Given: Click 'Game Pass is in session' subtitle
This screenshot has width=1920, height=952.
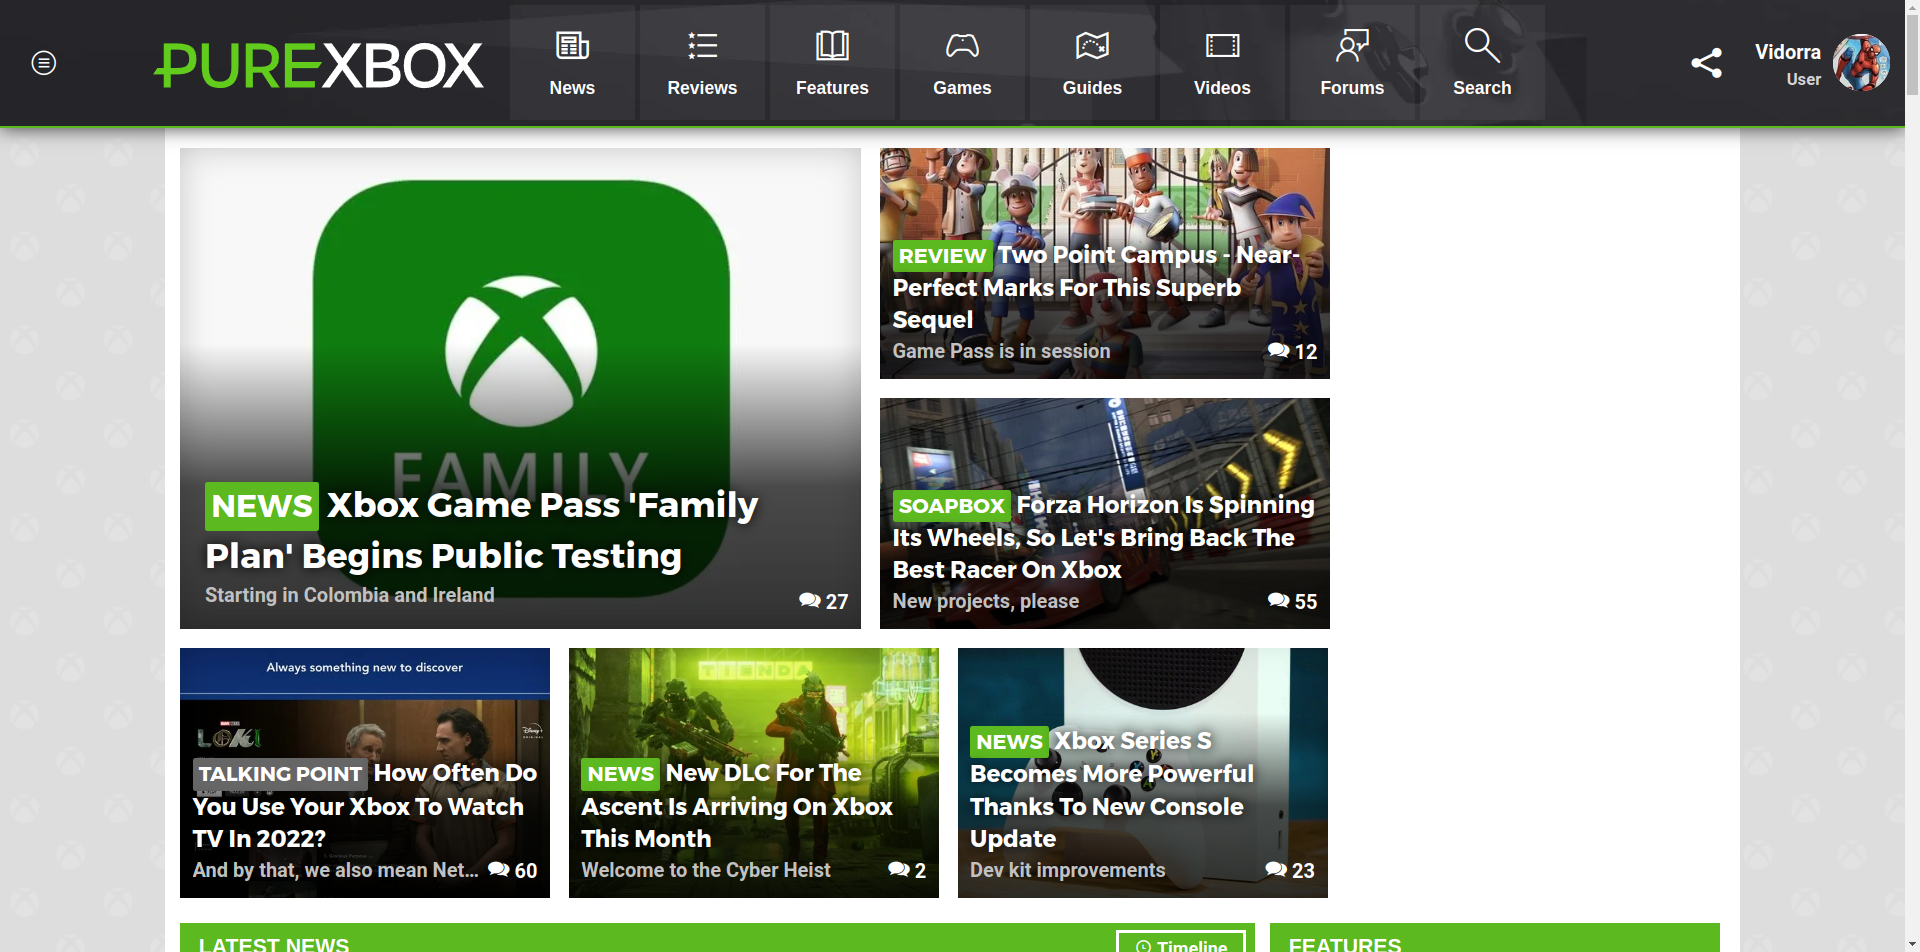Looking at the screenshot, I should point(1001,351).
